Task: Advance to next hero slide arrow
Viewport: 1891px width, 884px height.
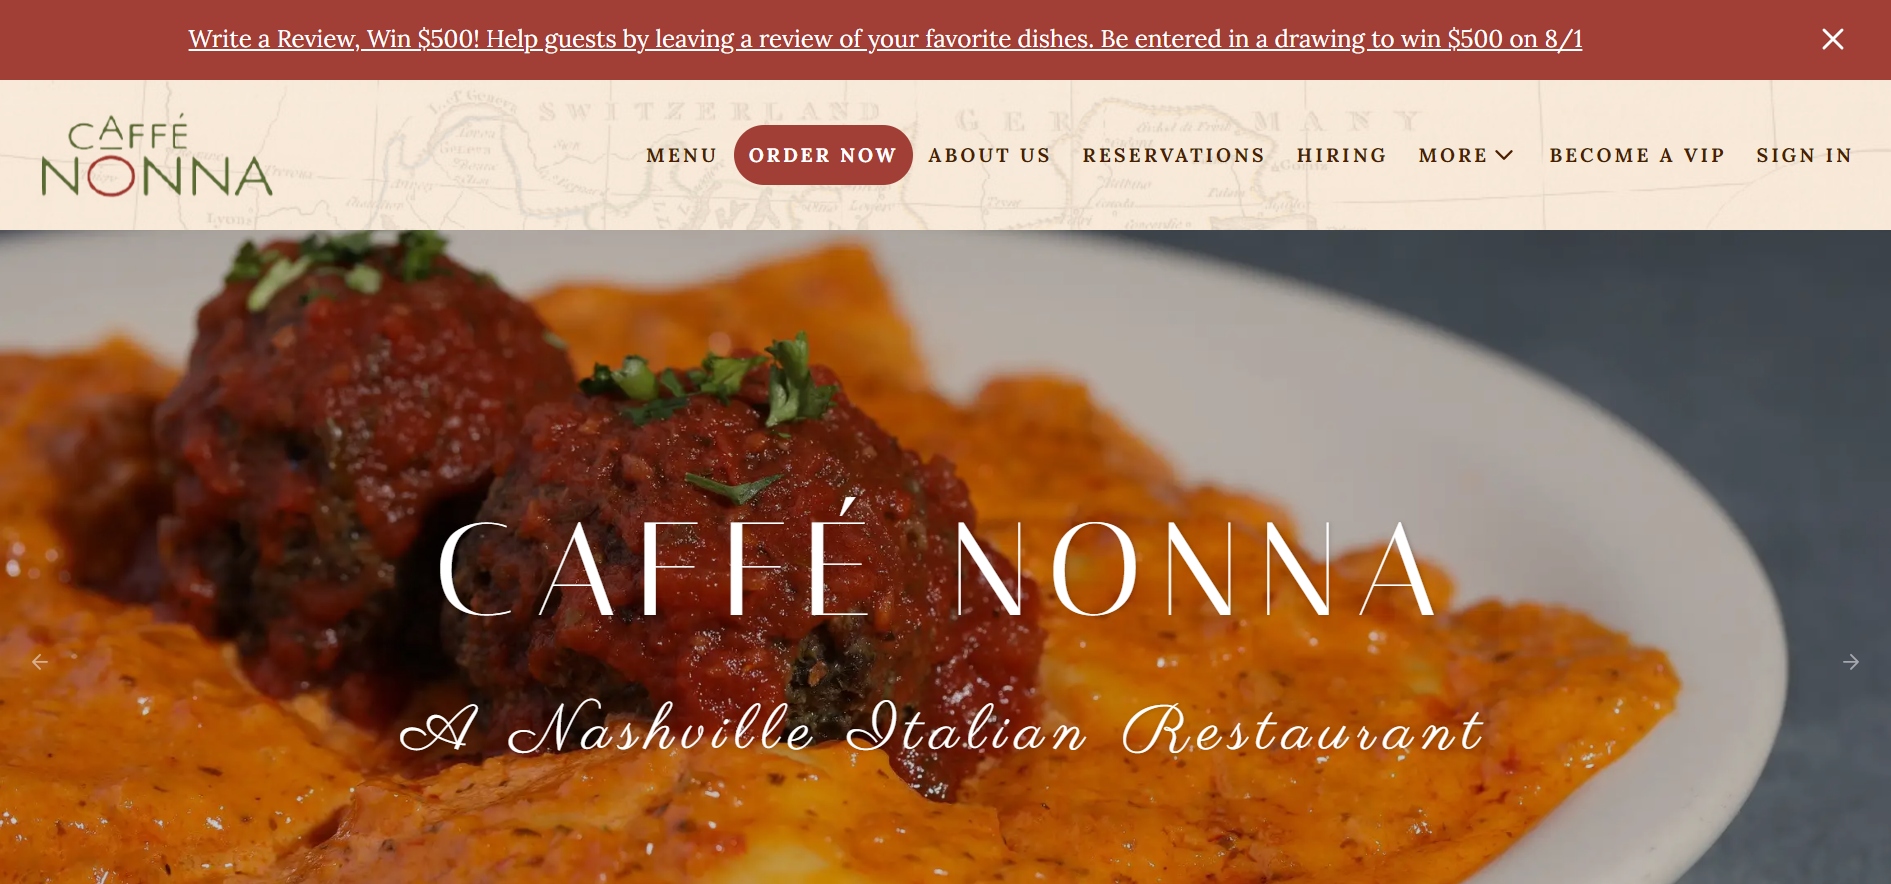Action: coord(1851,662)
